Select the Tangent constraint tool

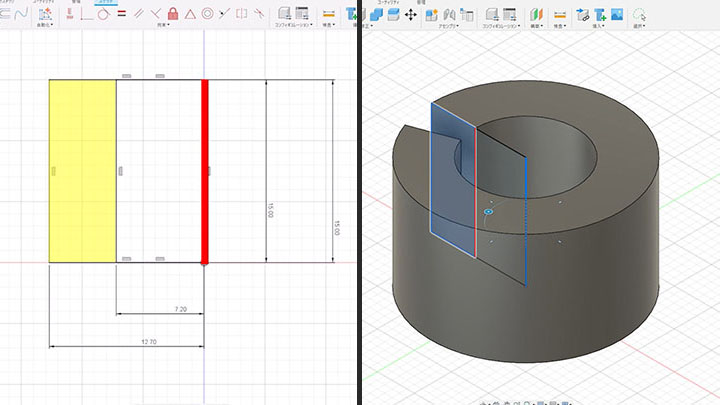(103, 14)
